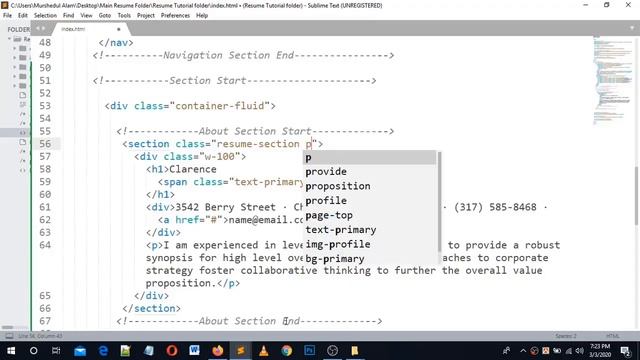Click the closing </section> tag on line 66
The height and width of the screenshot is (360, 640).
pos(151,309)
